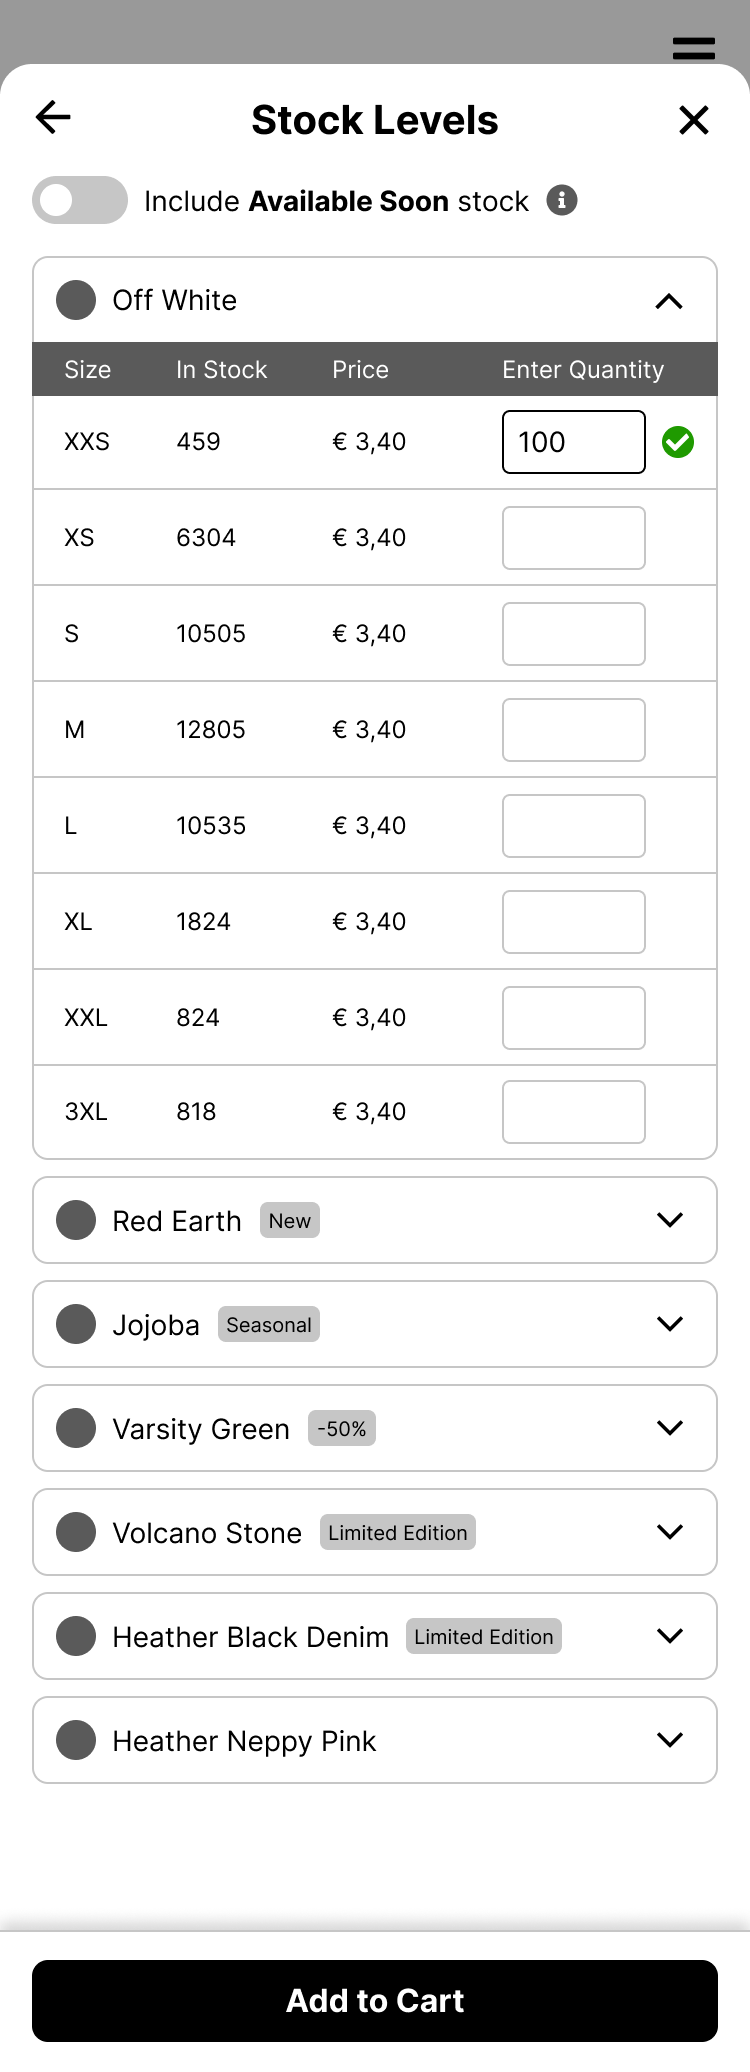The image size is (750, 2072).
Task: Toggle Include Available Soon stock switch
Action: pos(80,200)
